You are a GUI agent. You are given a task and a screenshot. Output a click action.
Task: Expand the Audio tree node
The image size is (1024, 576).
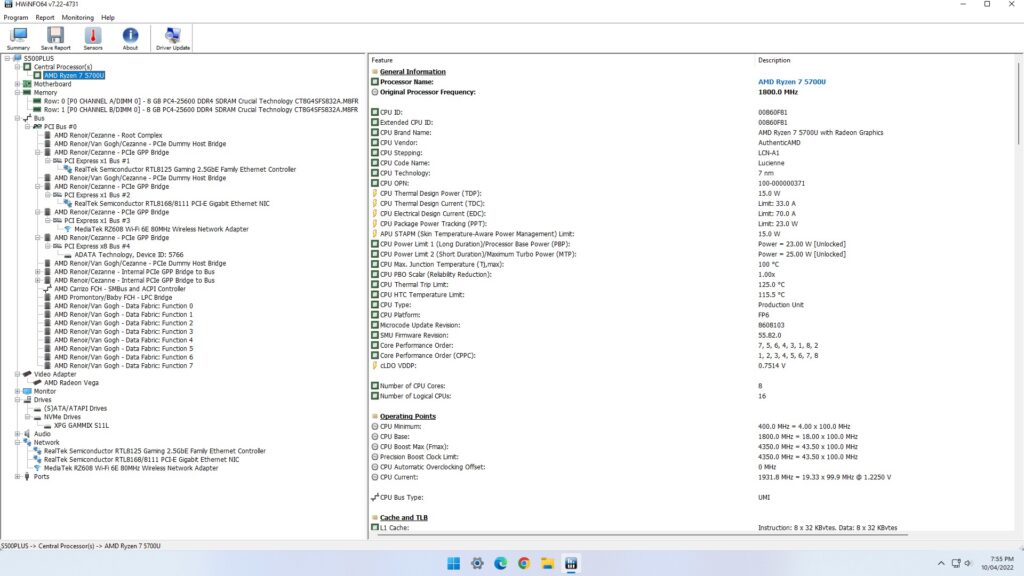(x=17, y=434)
